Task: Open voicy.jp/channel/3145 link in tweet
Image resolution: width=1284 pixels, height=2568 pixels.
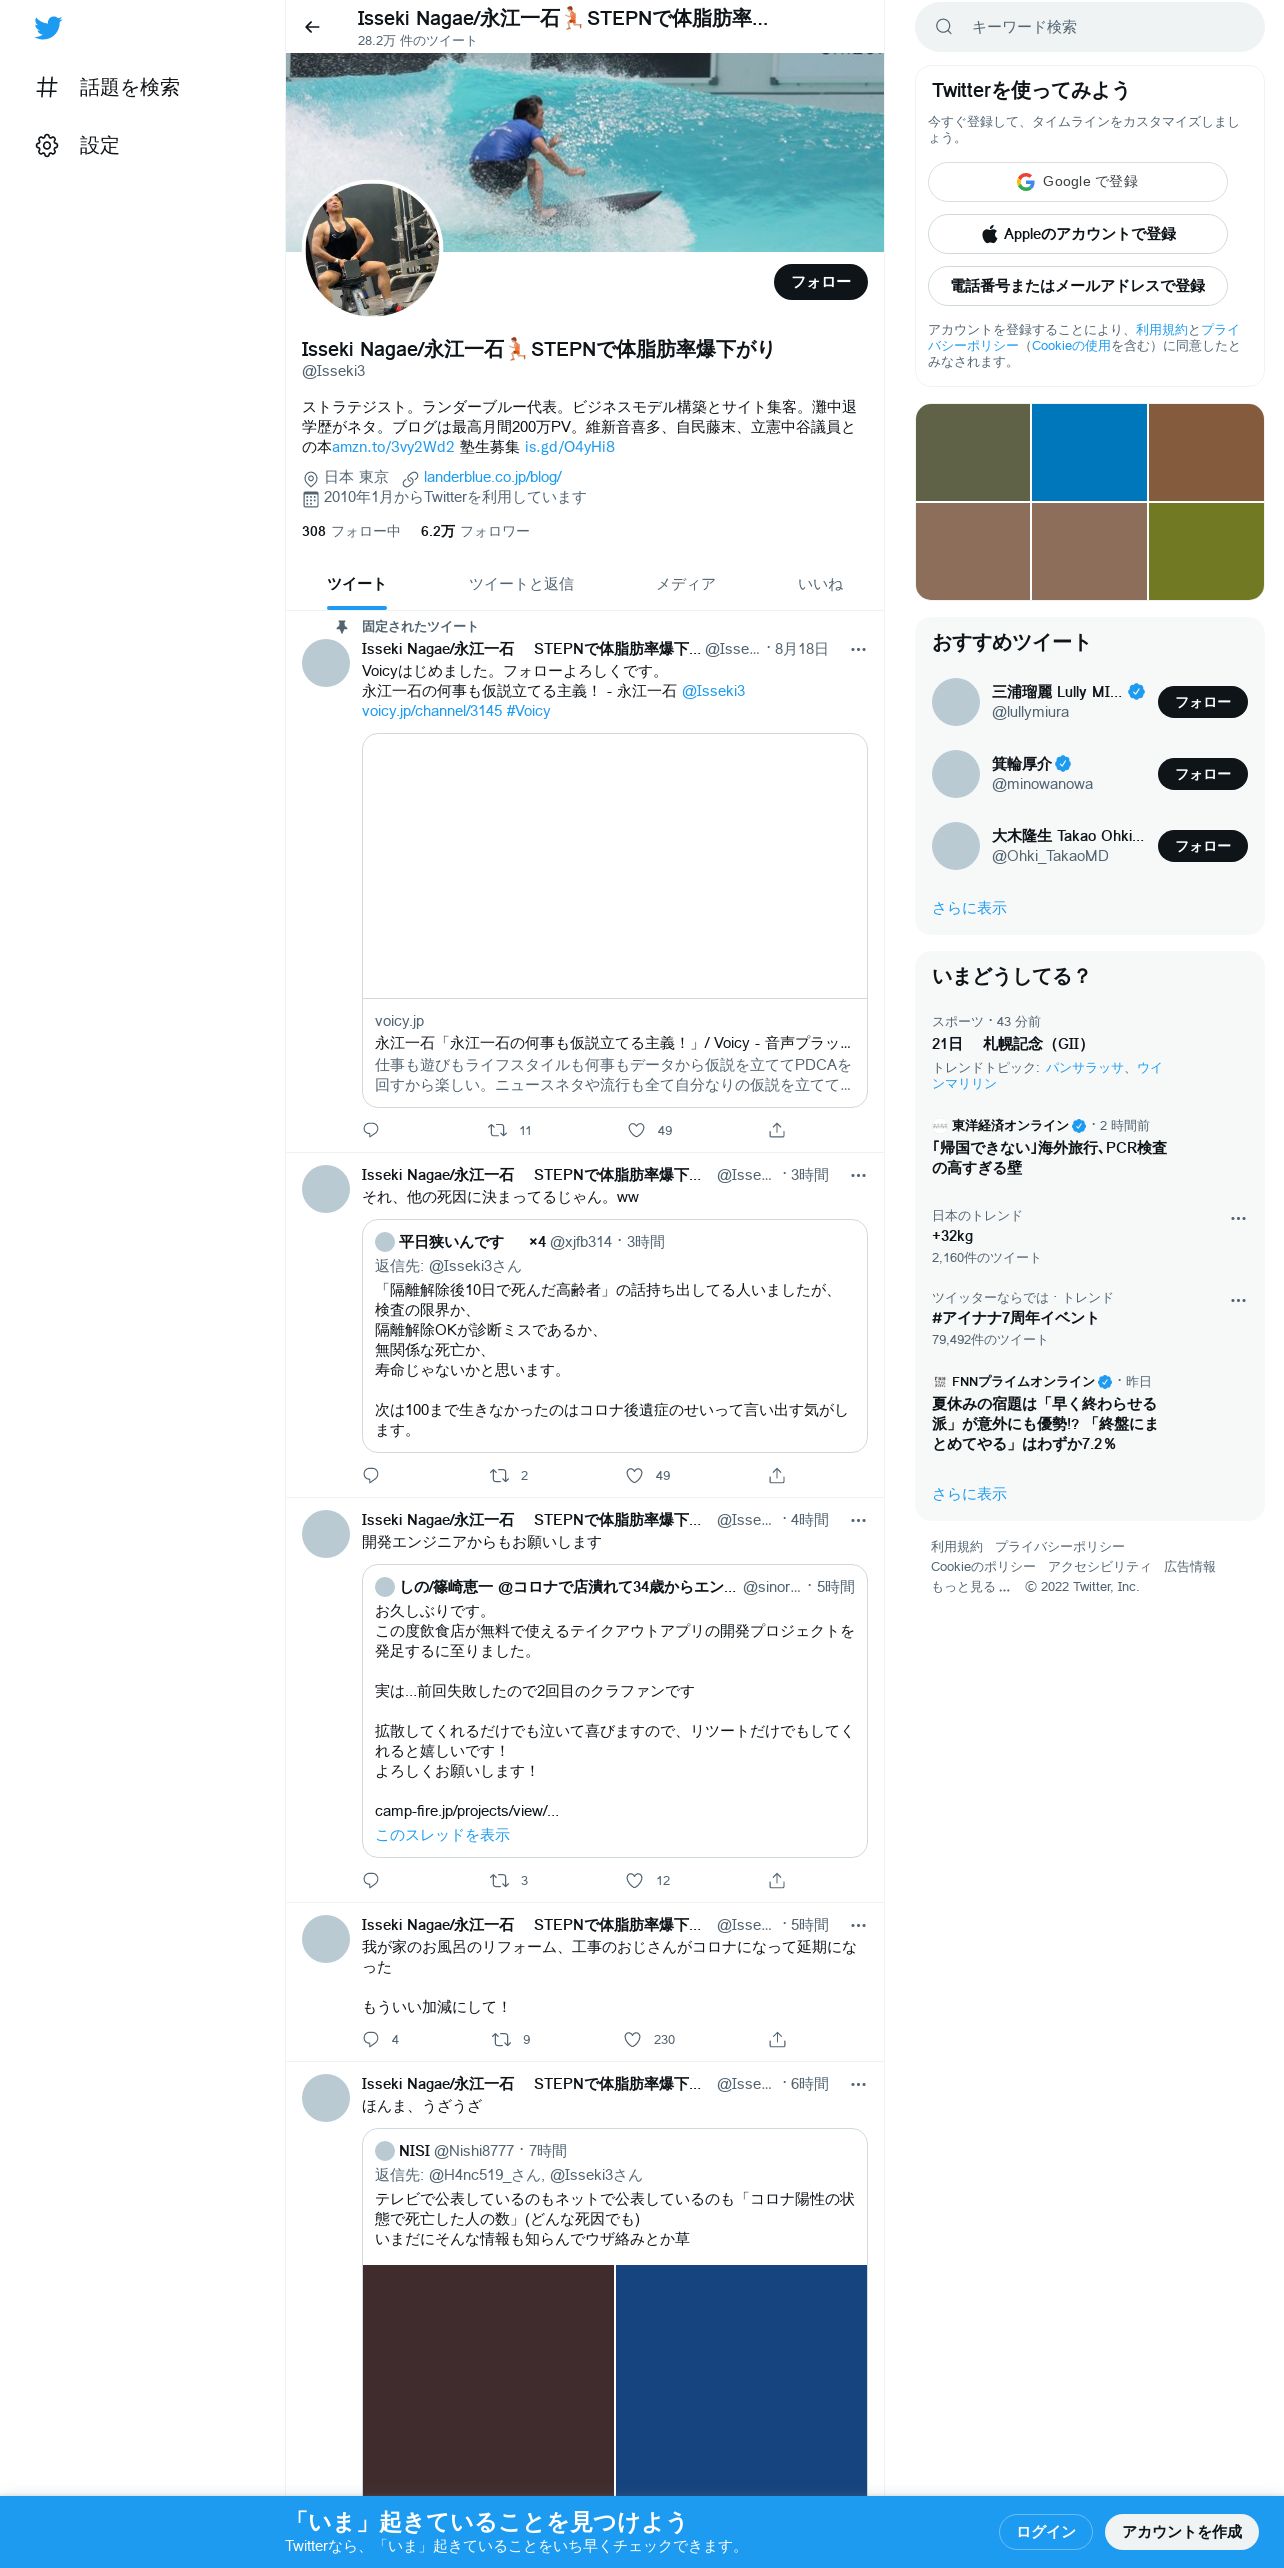Action: click(x=432, y=711)
